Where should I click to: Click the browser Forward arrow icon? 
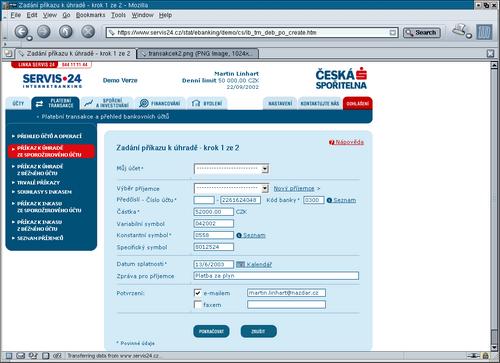click(44, 32)
